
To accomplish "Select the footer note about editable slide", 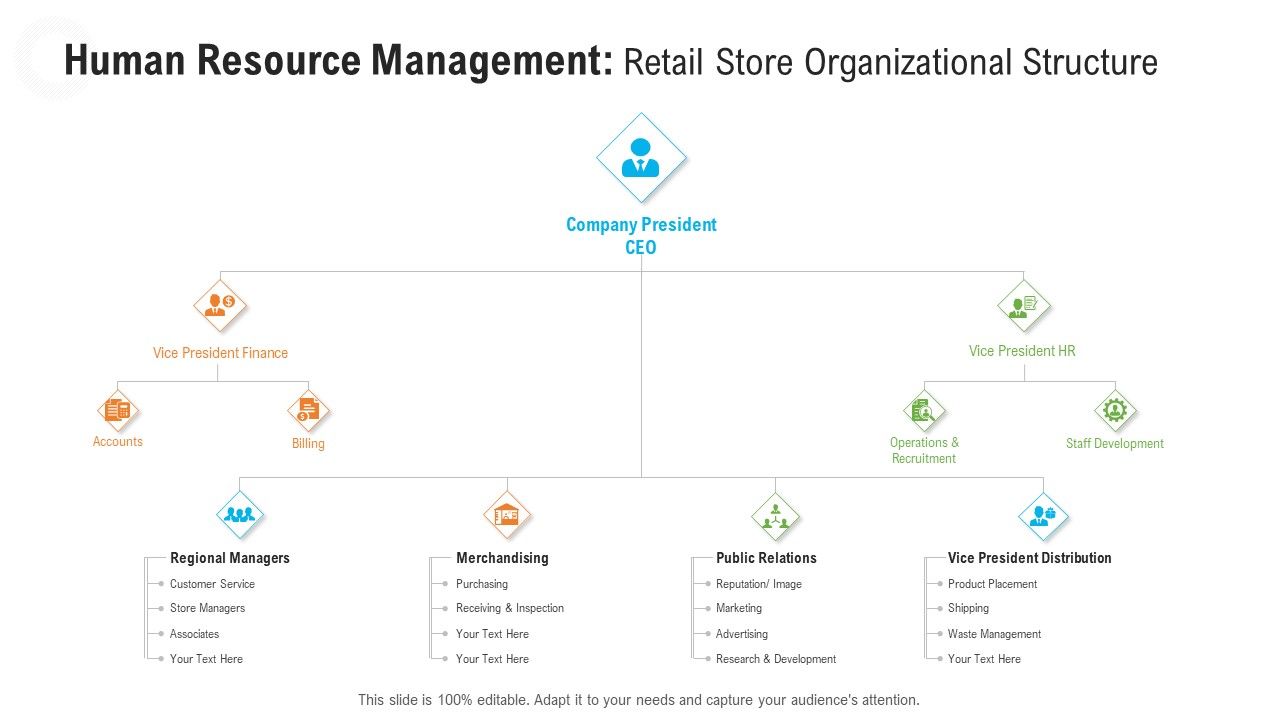I will 639,700.
